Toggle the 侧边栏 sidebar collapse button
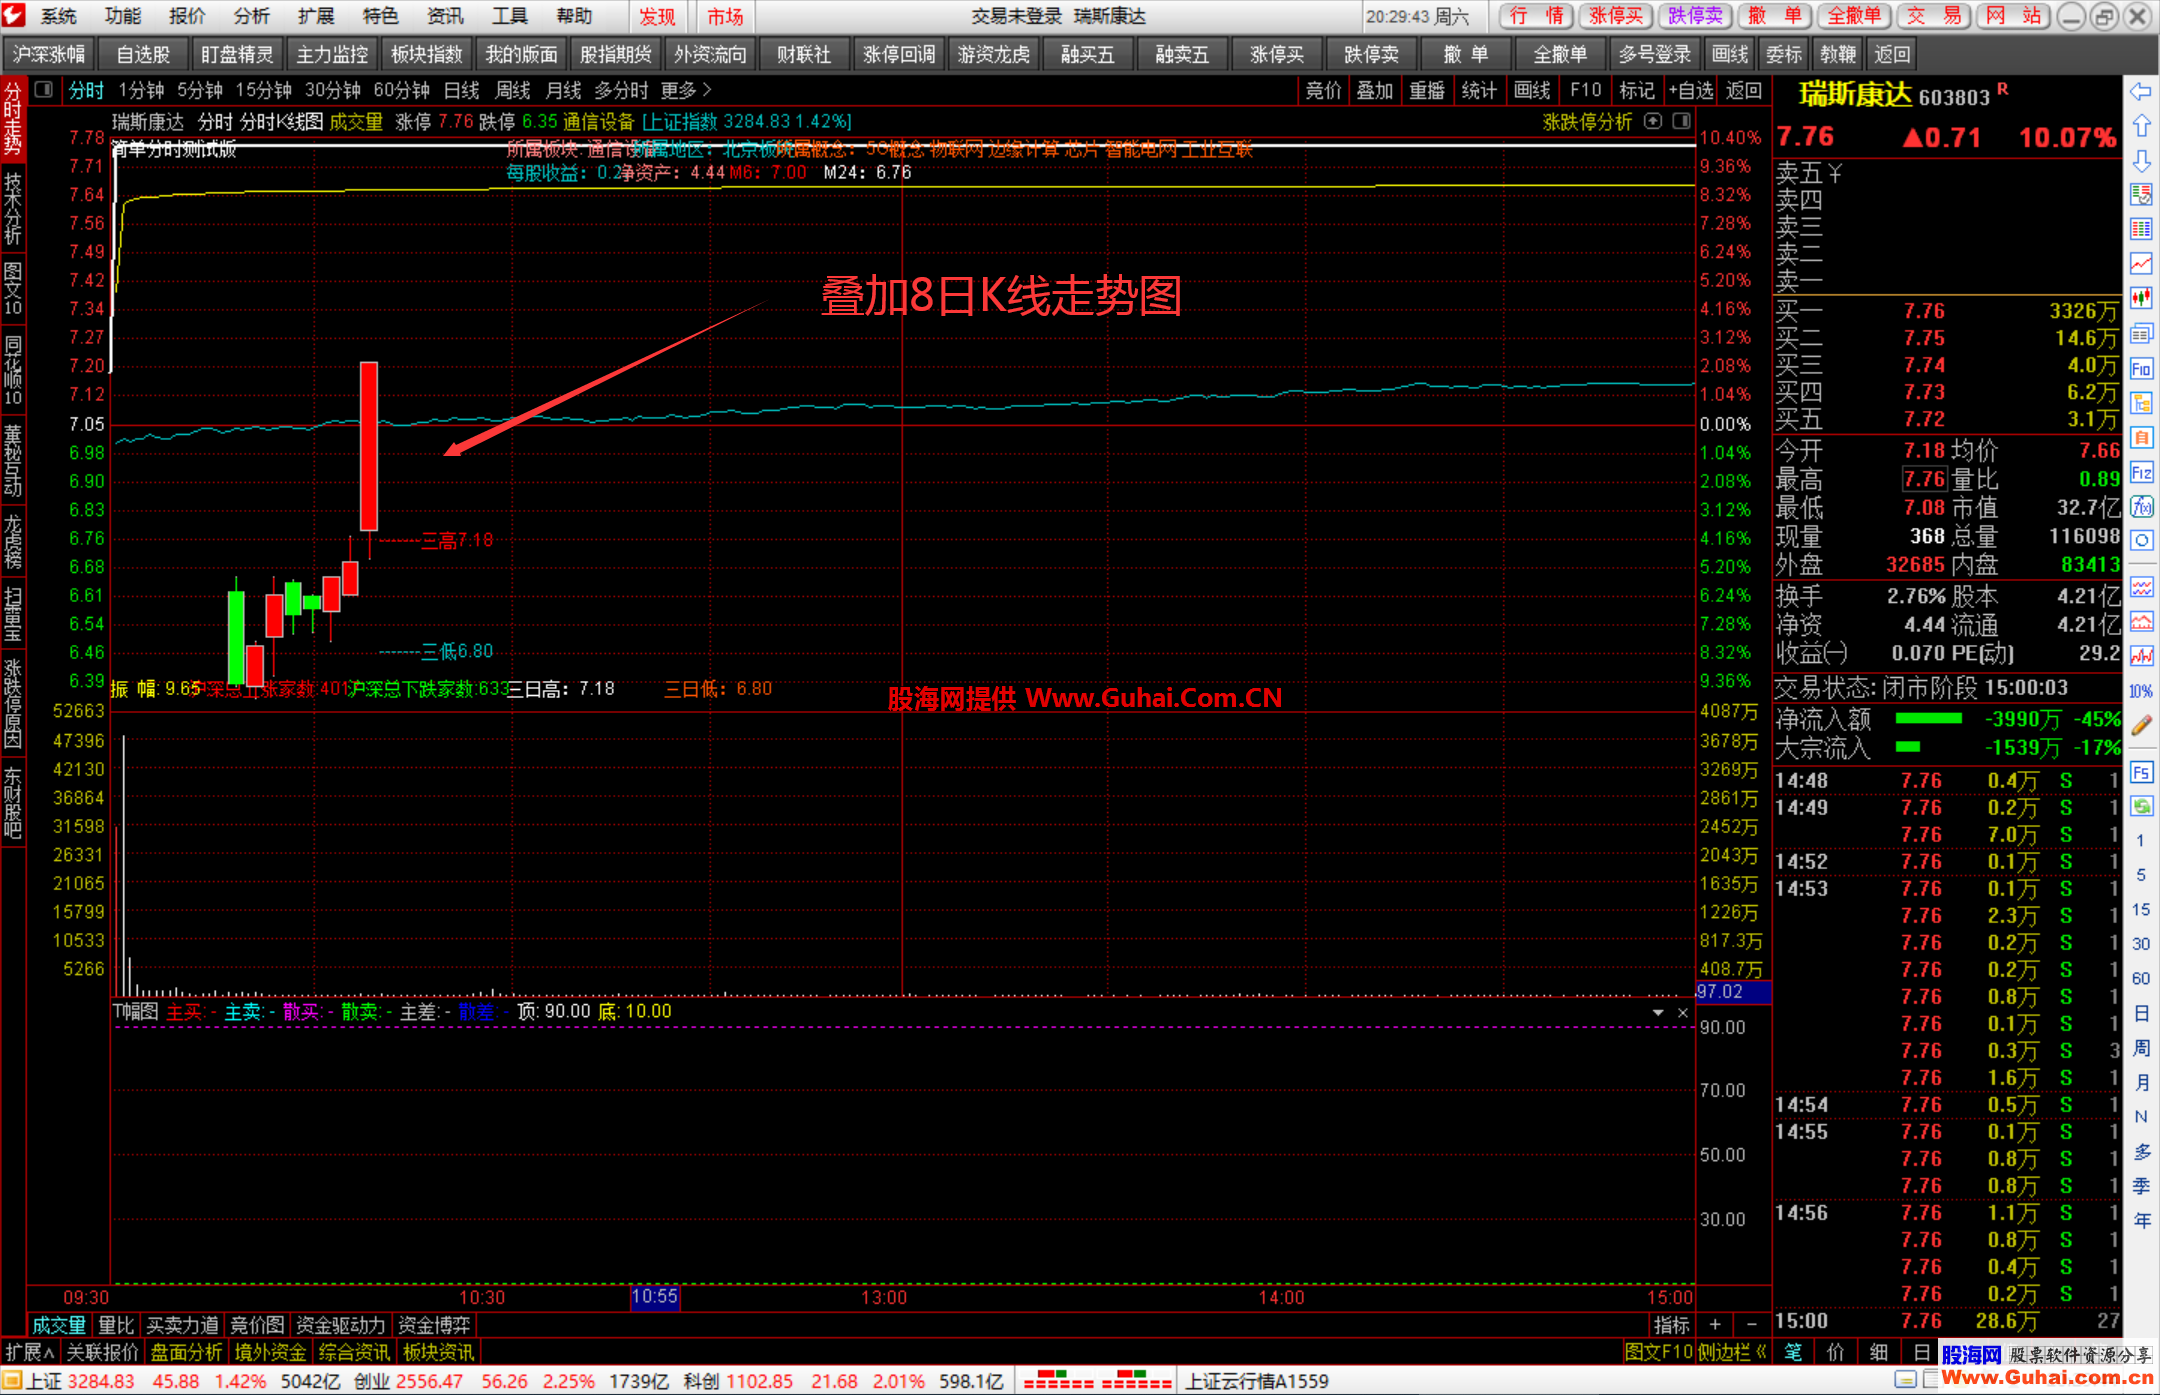The image size is (2160, 1395). point(1732,1352)
